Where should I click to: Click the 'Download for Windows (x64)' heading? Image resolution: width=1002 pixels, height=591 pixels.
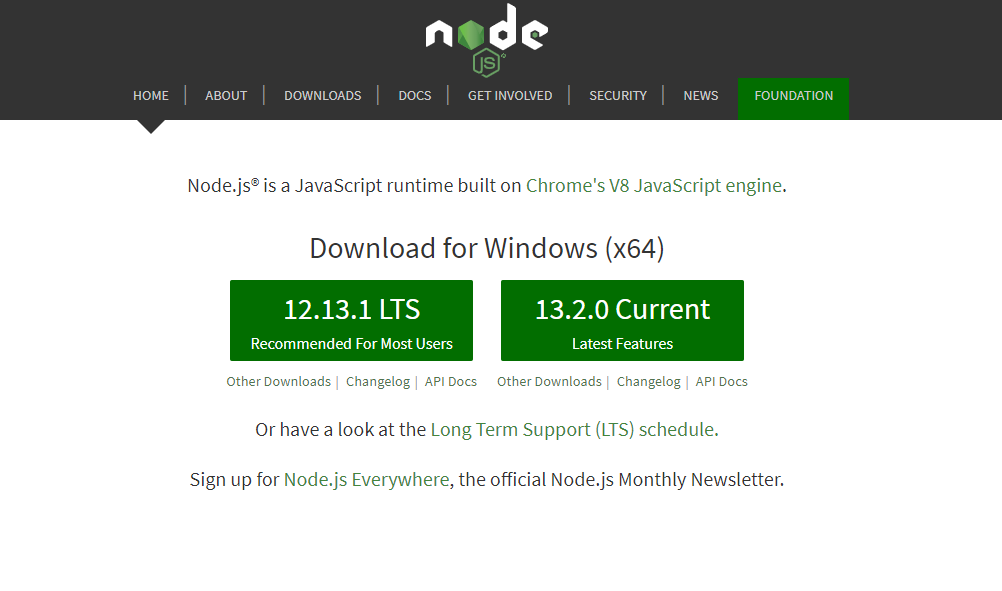[487, 248]
